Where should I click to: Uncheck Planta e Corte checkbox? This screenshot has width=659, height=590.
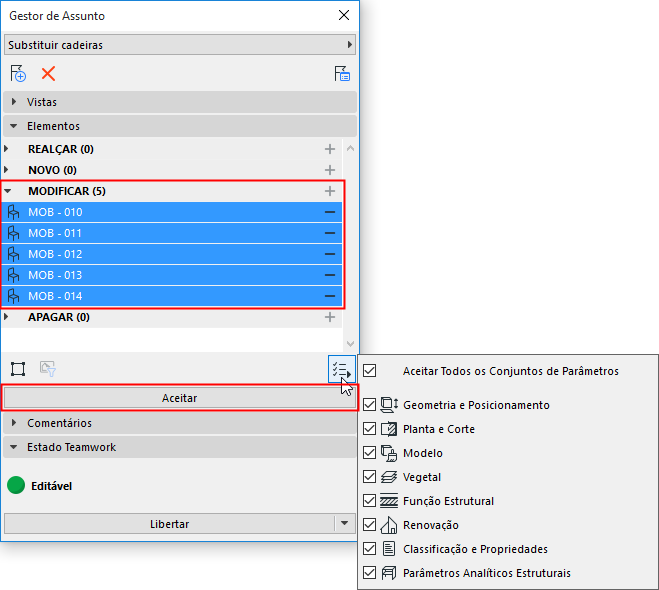369,429
